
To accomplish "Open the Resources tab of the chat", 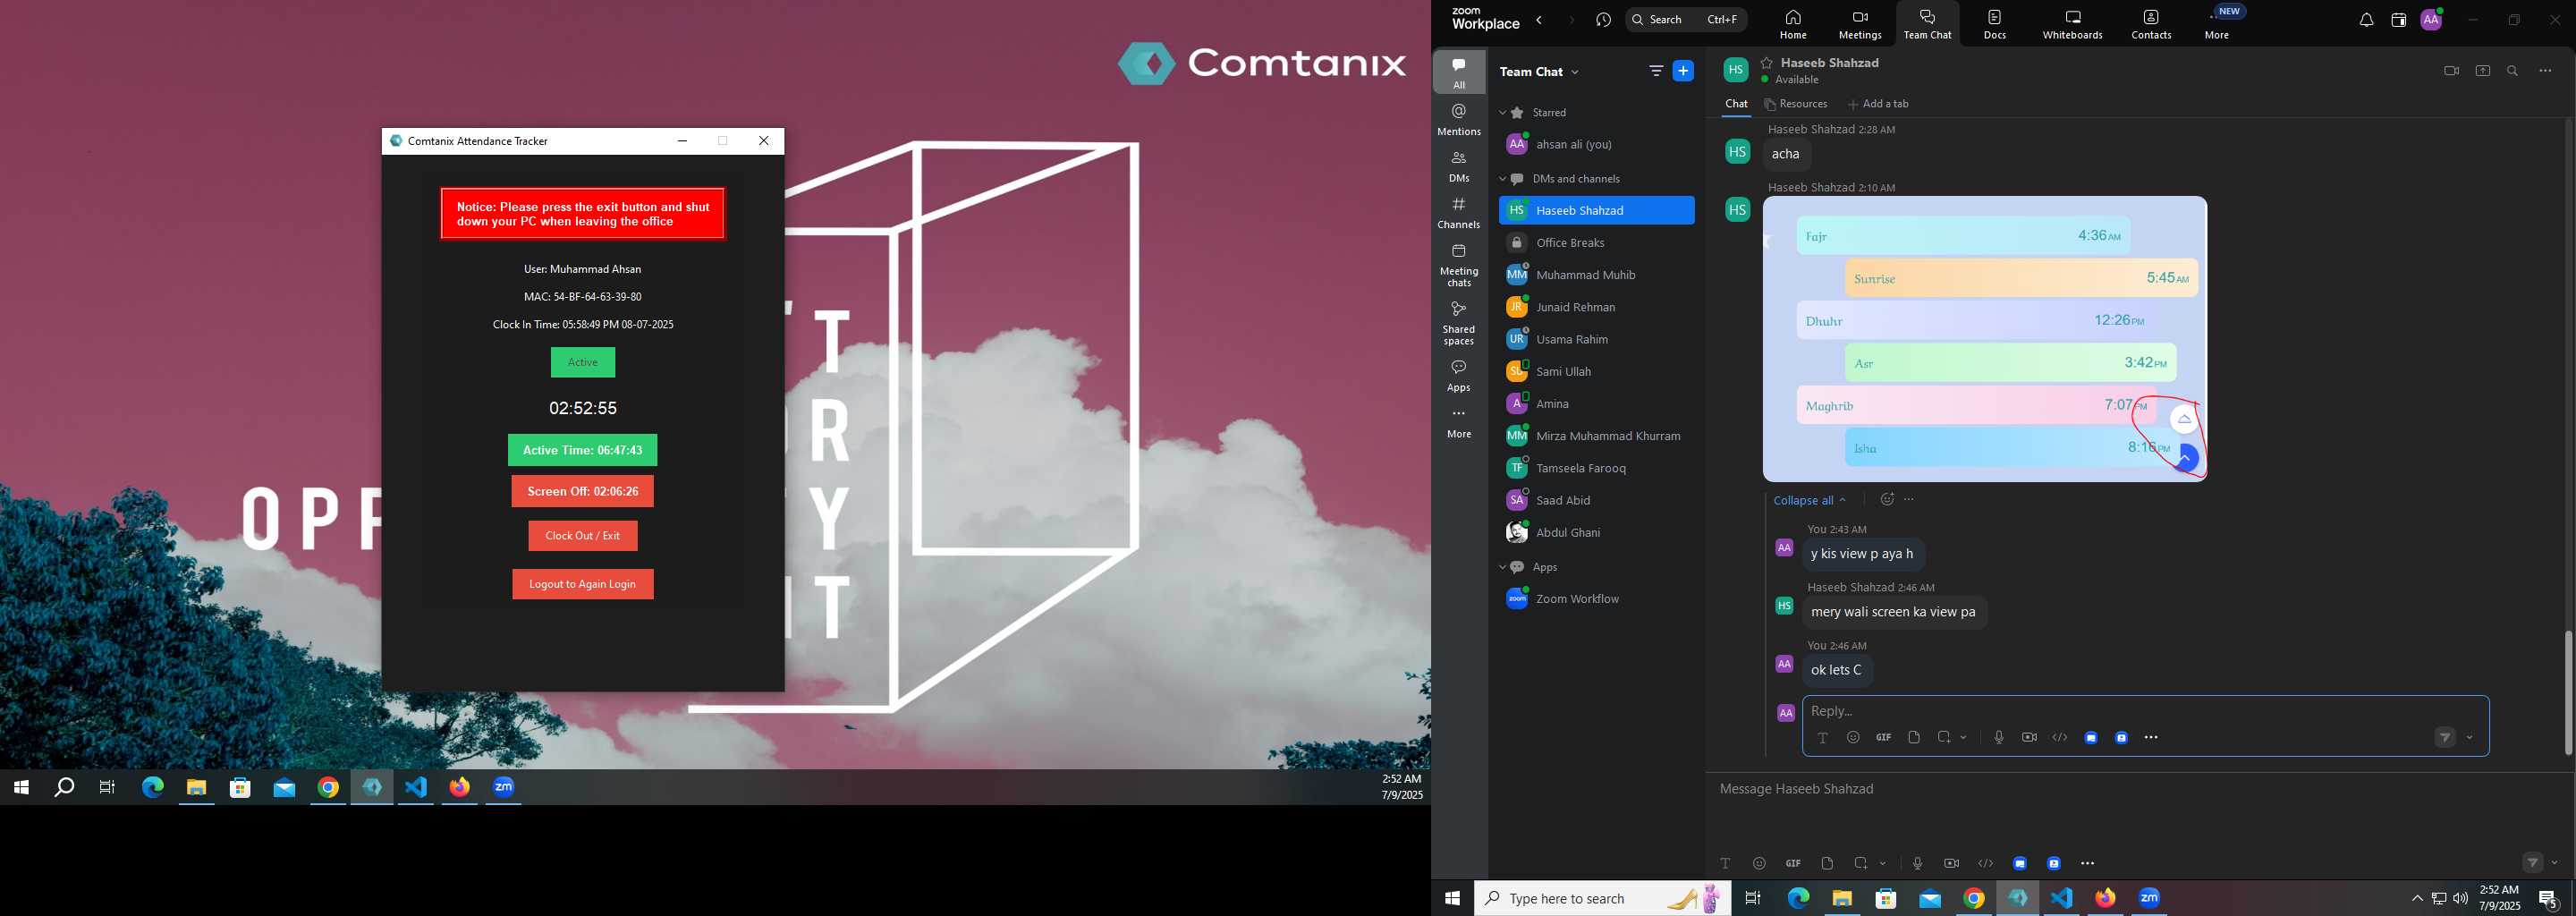I will 1796,104.
